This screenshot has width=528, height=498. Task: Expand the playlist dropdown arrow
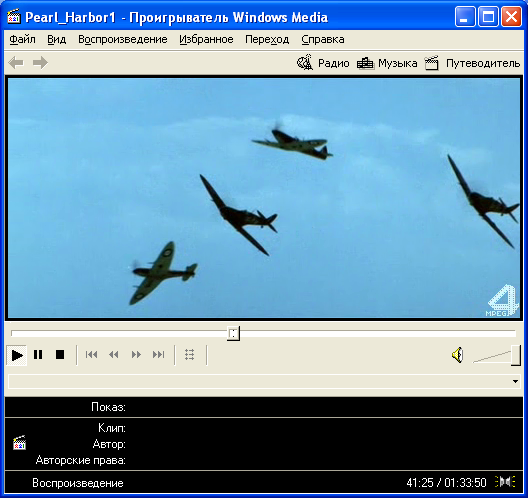(x=516, y=382)
